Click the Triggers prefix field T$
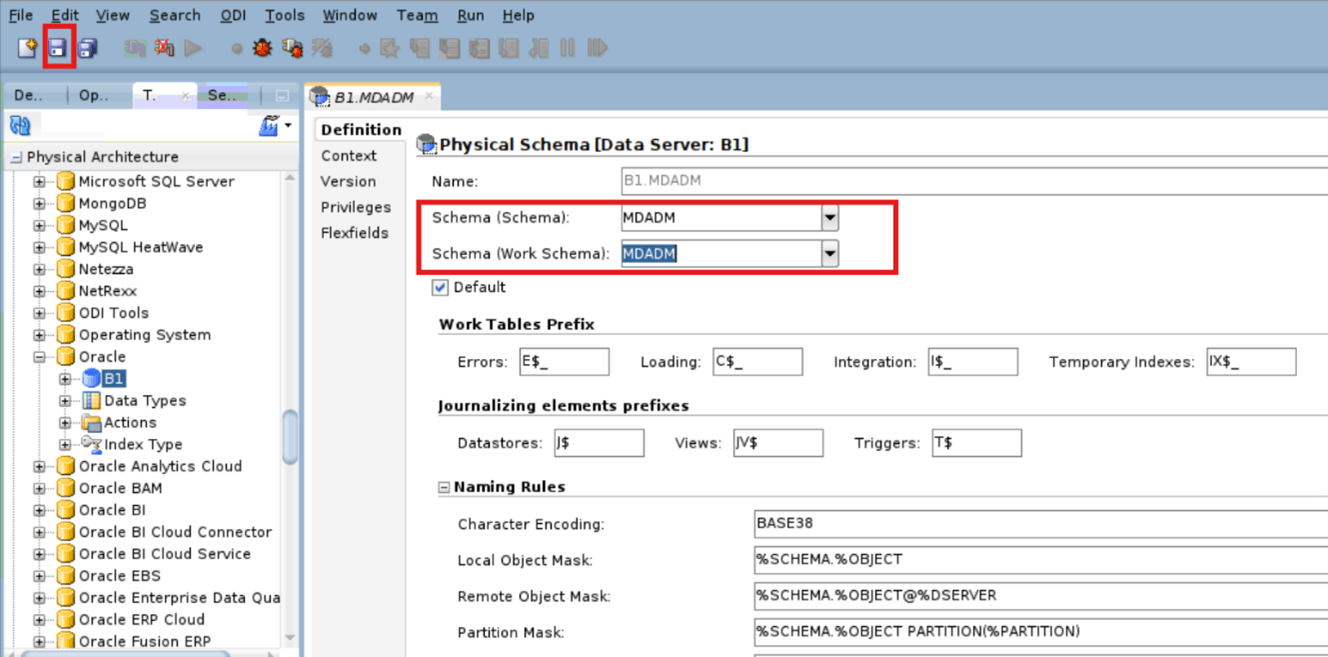1328x657 pixels. 977,443
